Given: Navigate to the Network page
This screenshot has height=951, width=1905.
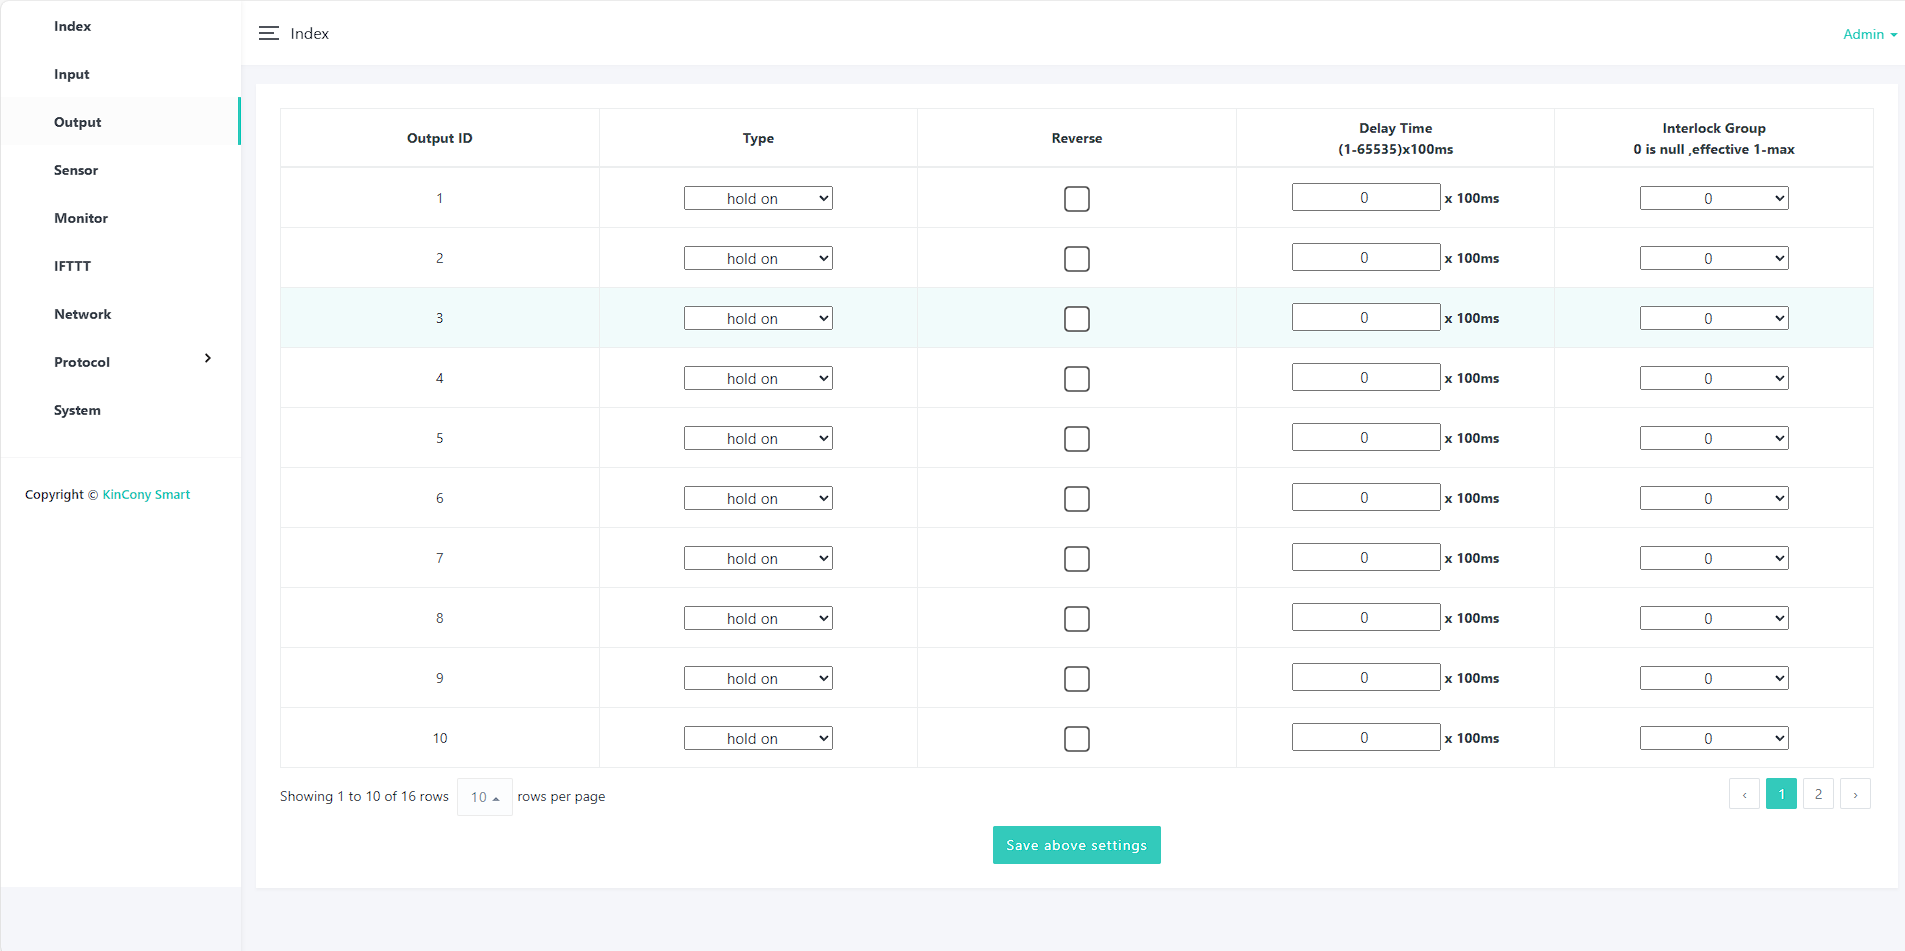Looking at the screenshot, I should (82, 314).
